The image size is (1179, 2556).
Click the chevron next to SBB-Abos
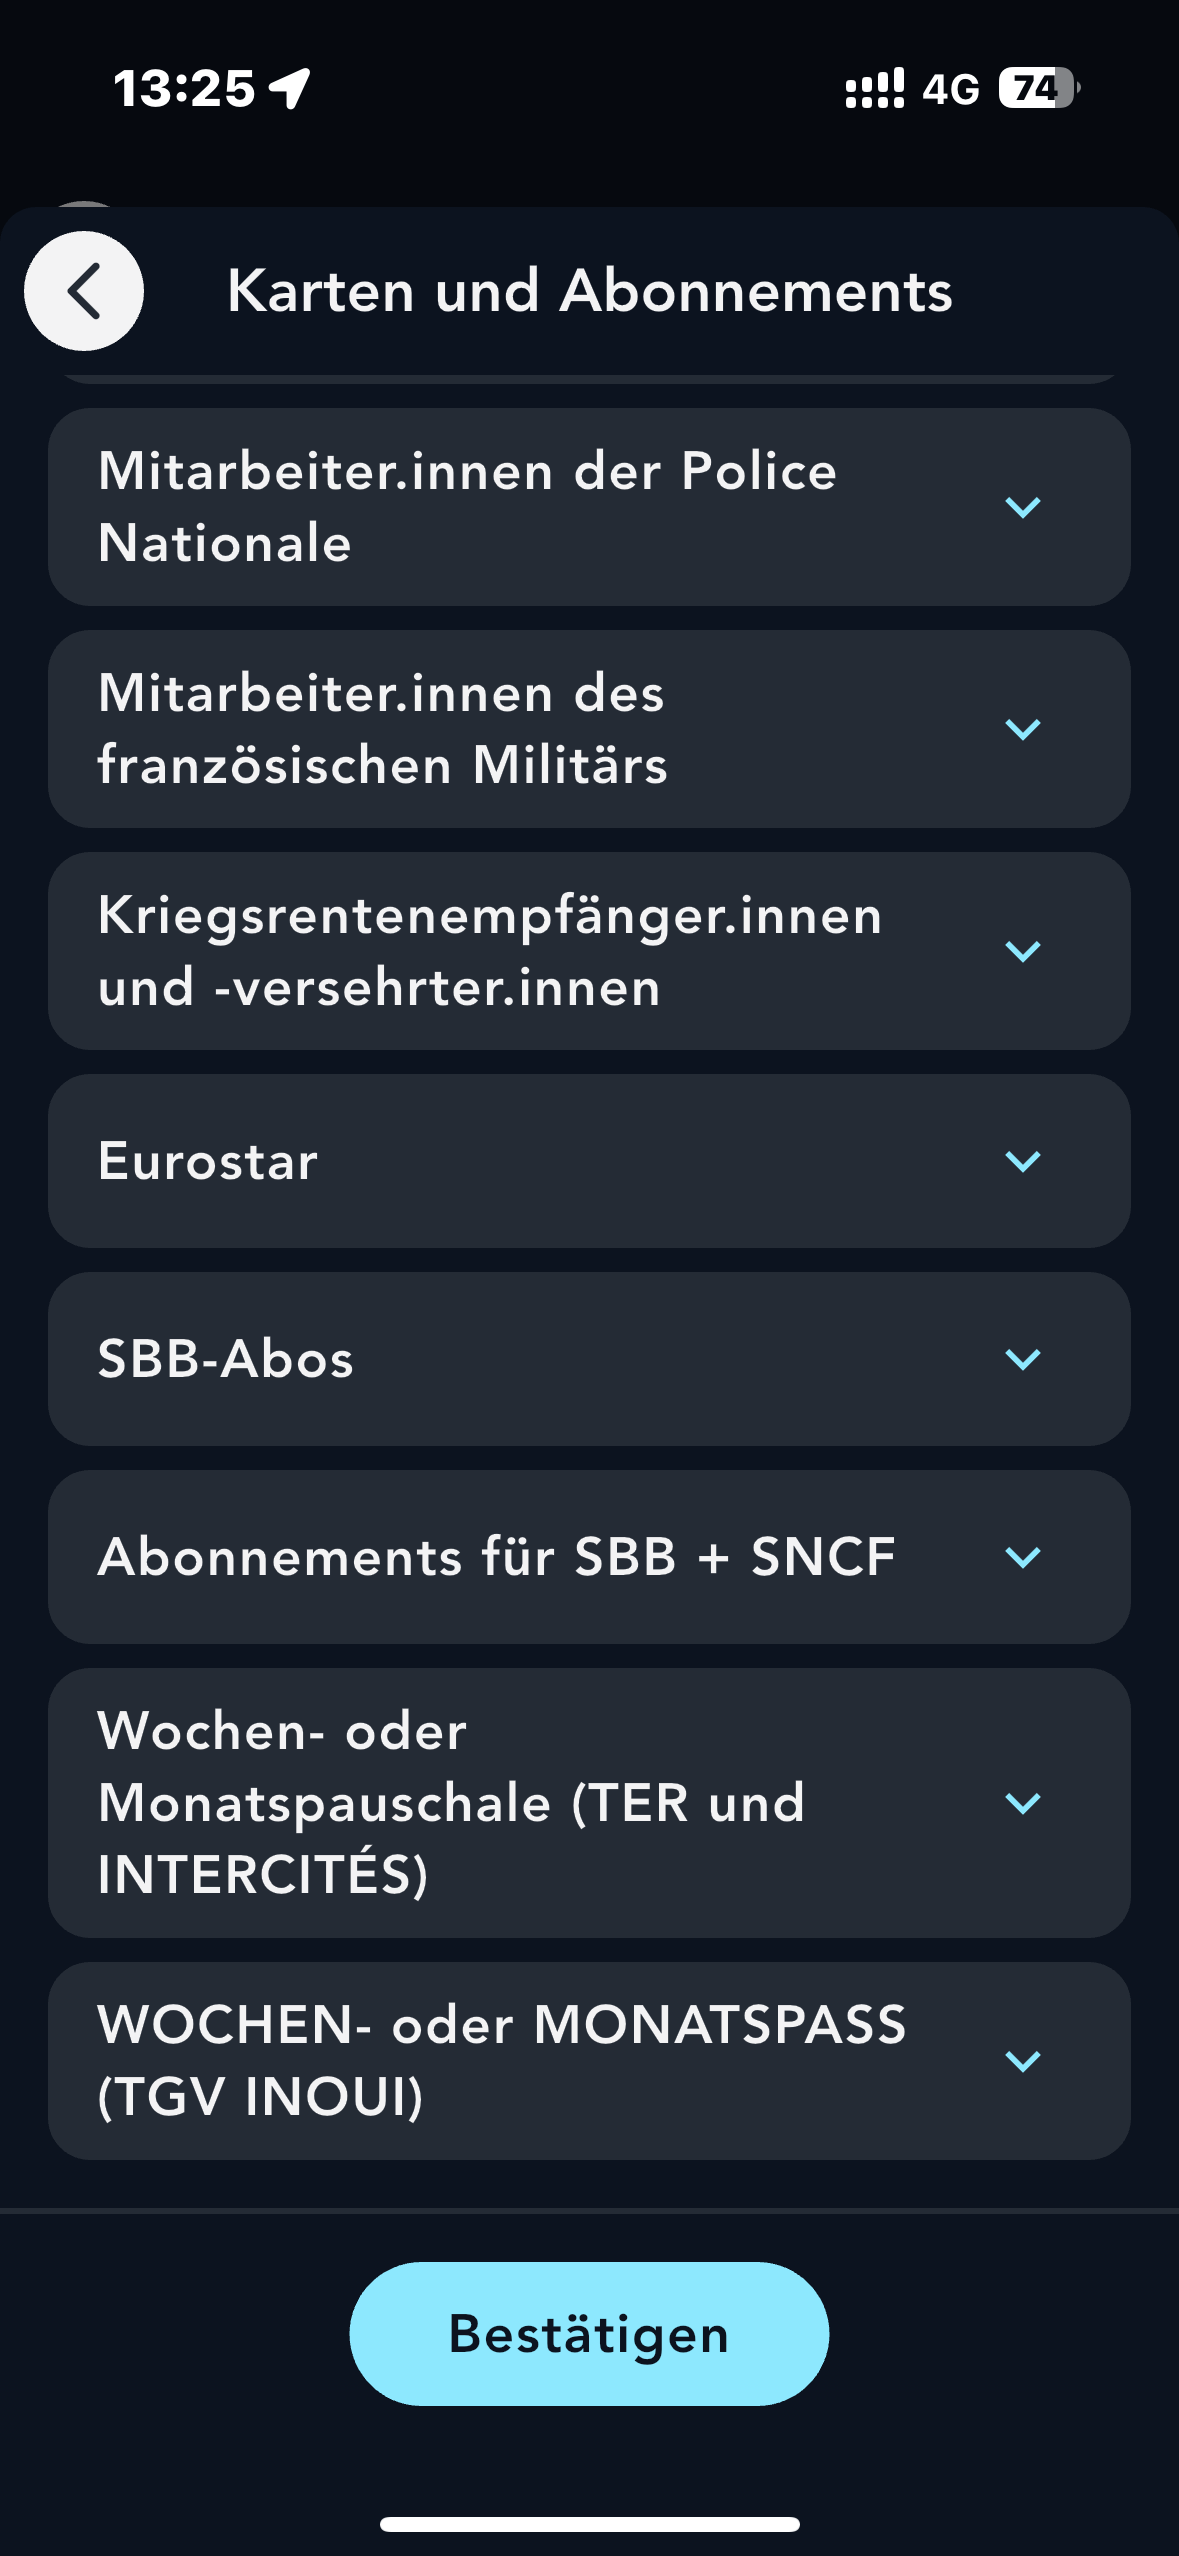coord(1022,1359)
